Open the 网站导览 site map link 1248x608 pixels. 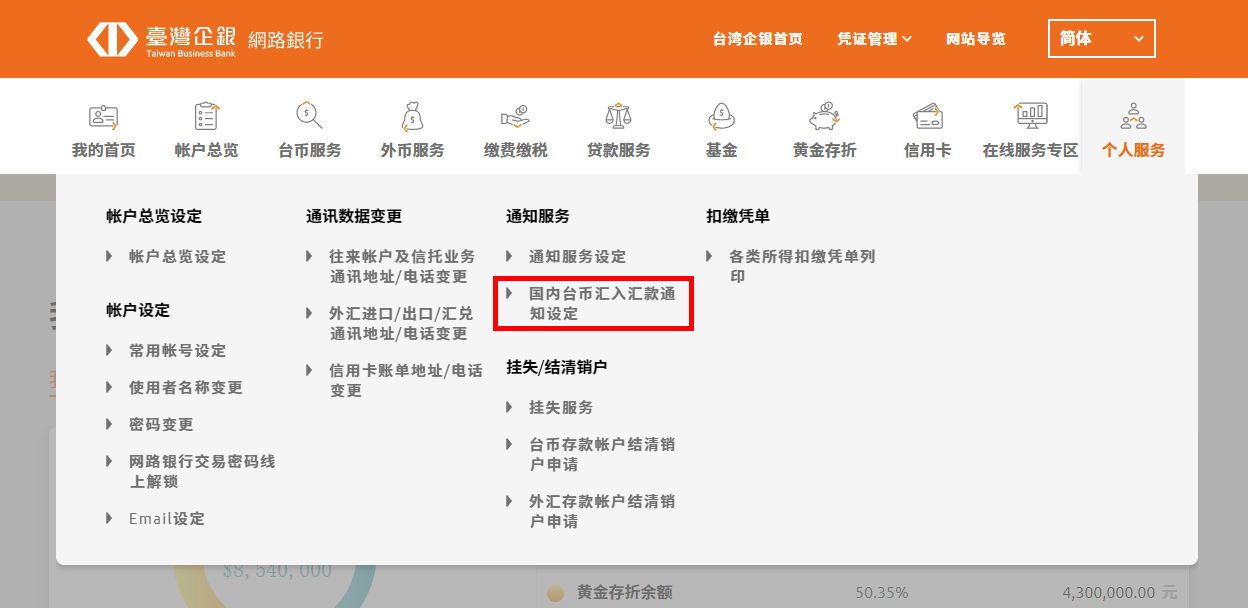point(975,39)
